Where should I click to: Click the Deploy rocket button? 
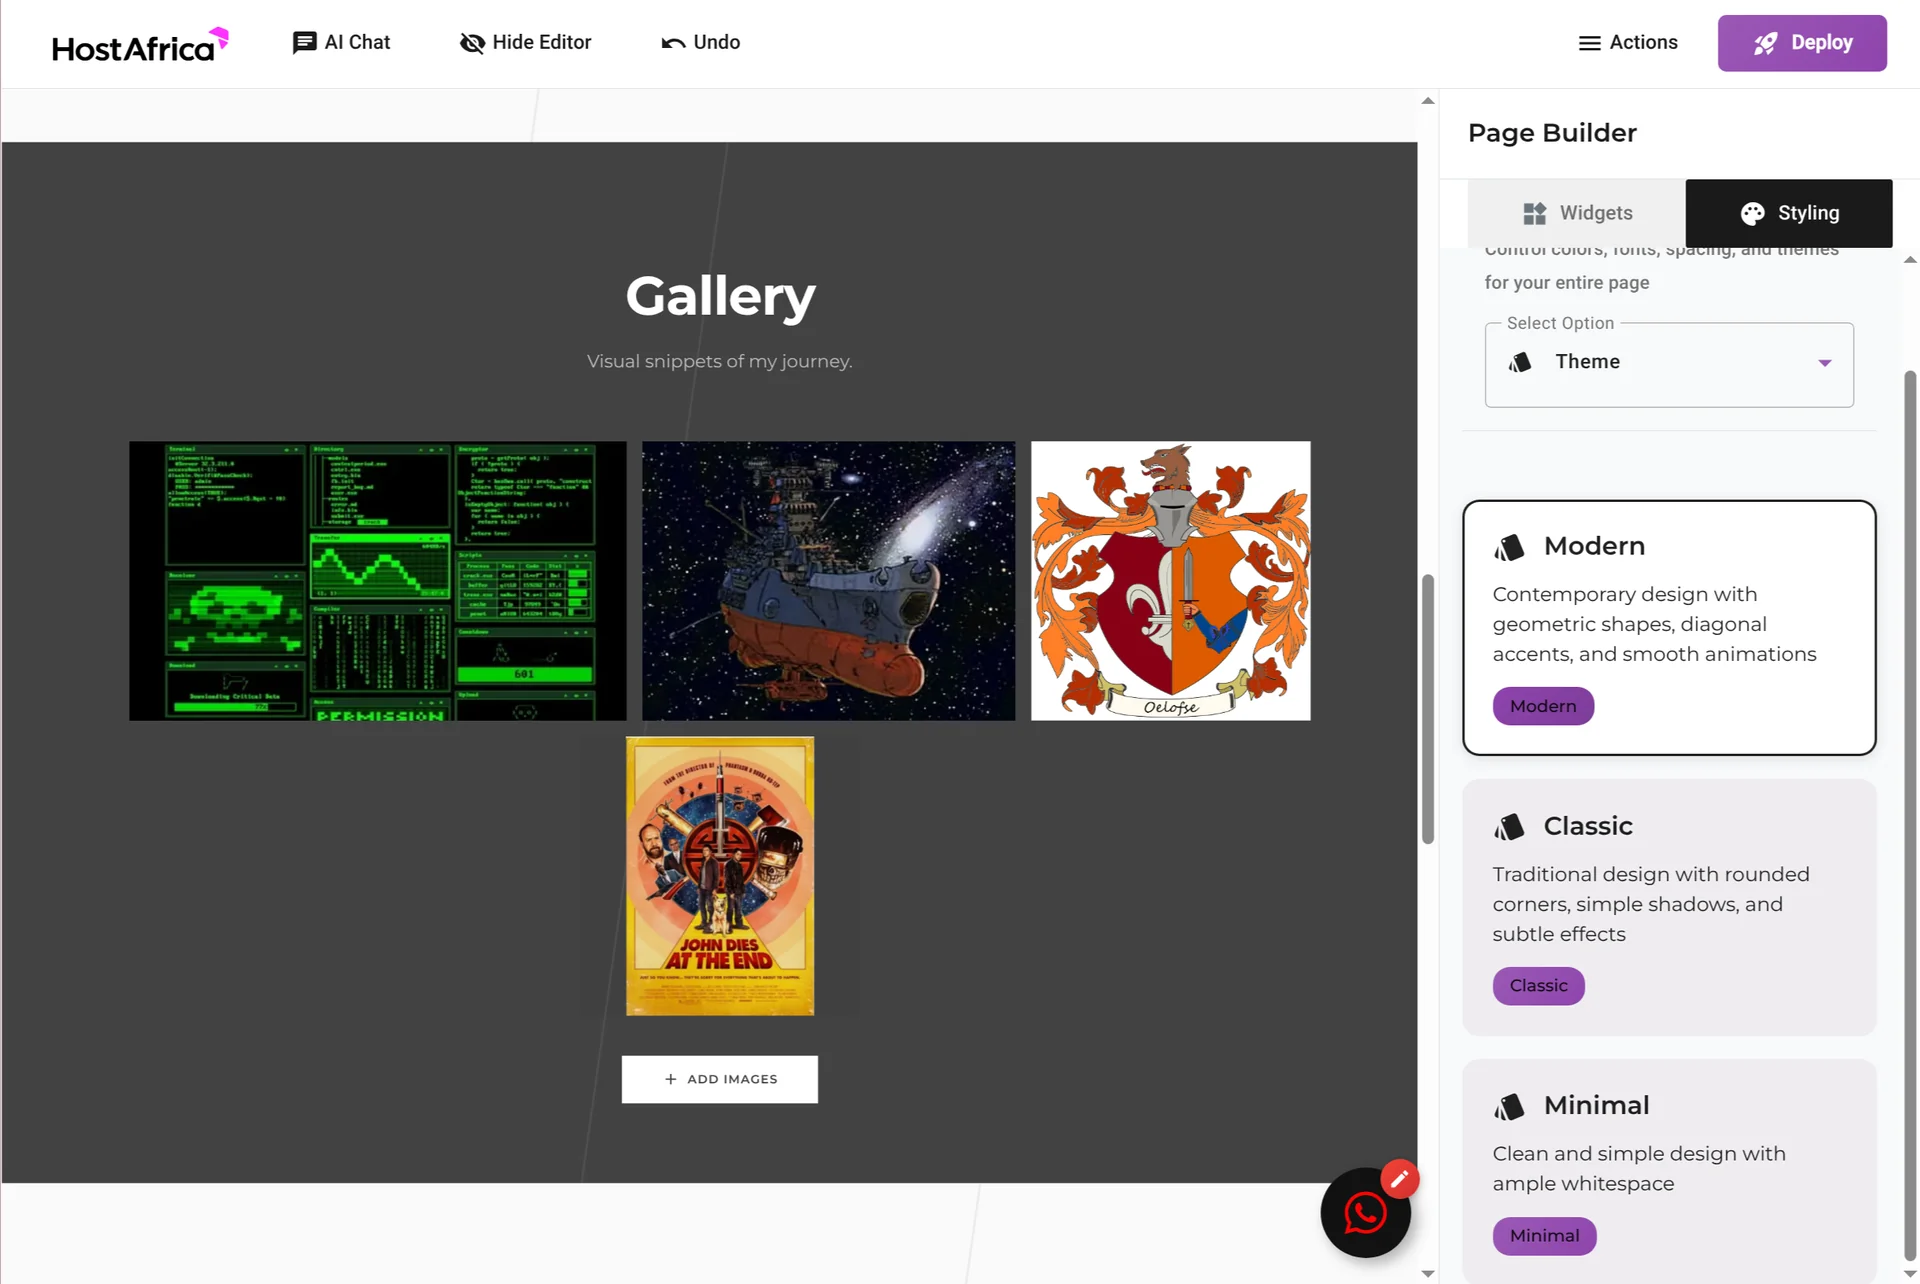point(1801,43)
